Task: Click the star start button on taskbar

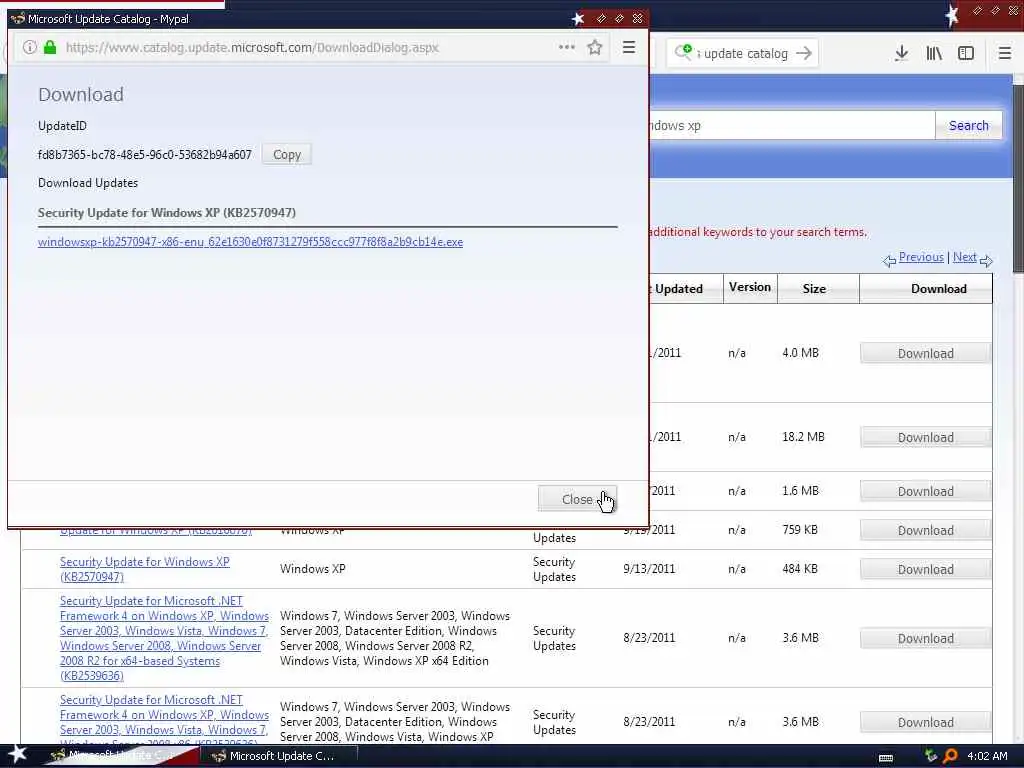Action: pyautogui.click(x=17, y=755)
